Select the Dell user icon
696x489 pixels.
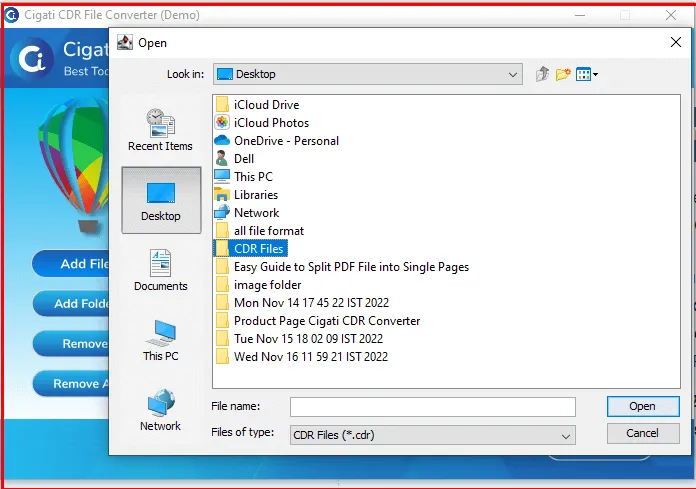221,158
